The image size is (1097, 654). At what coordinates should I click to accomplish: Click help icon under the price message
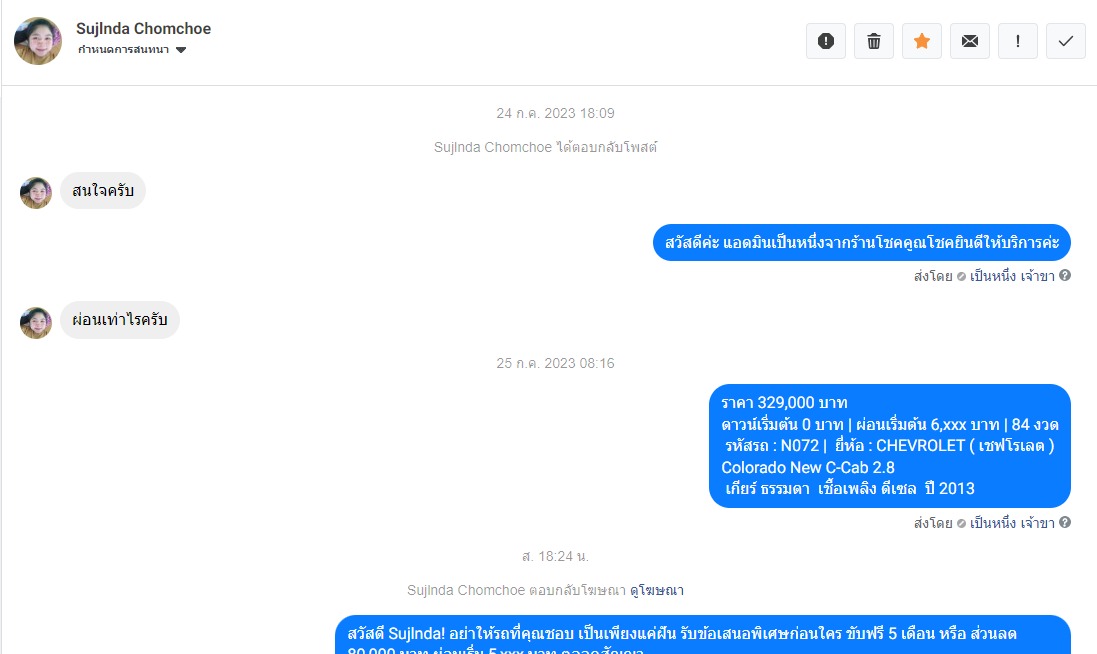[x=1065, y=523]
